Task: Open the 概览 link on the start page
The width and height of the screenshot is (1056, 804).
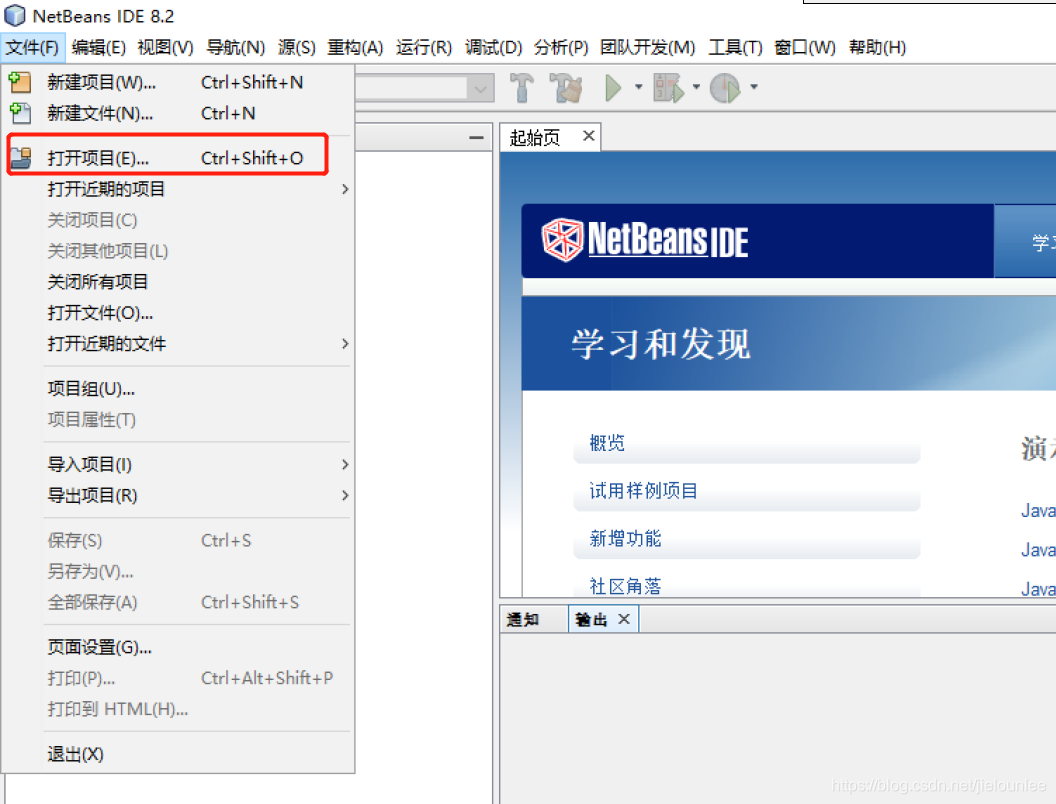Action: tap(607, 443)
